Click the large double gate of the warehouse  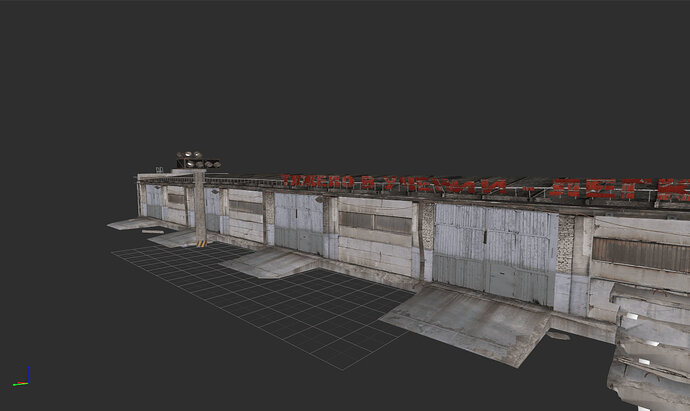493,253
